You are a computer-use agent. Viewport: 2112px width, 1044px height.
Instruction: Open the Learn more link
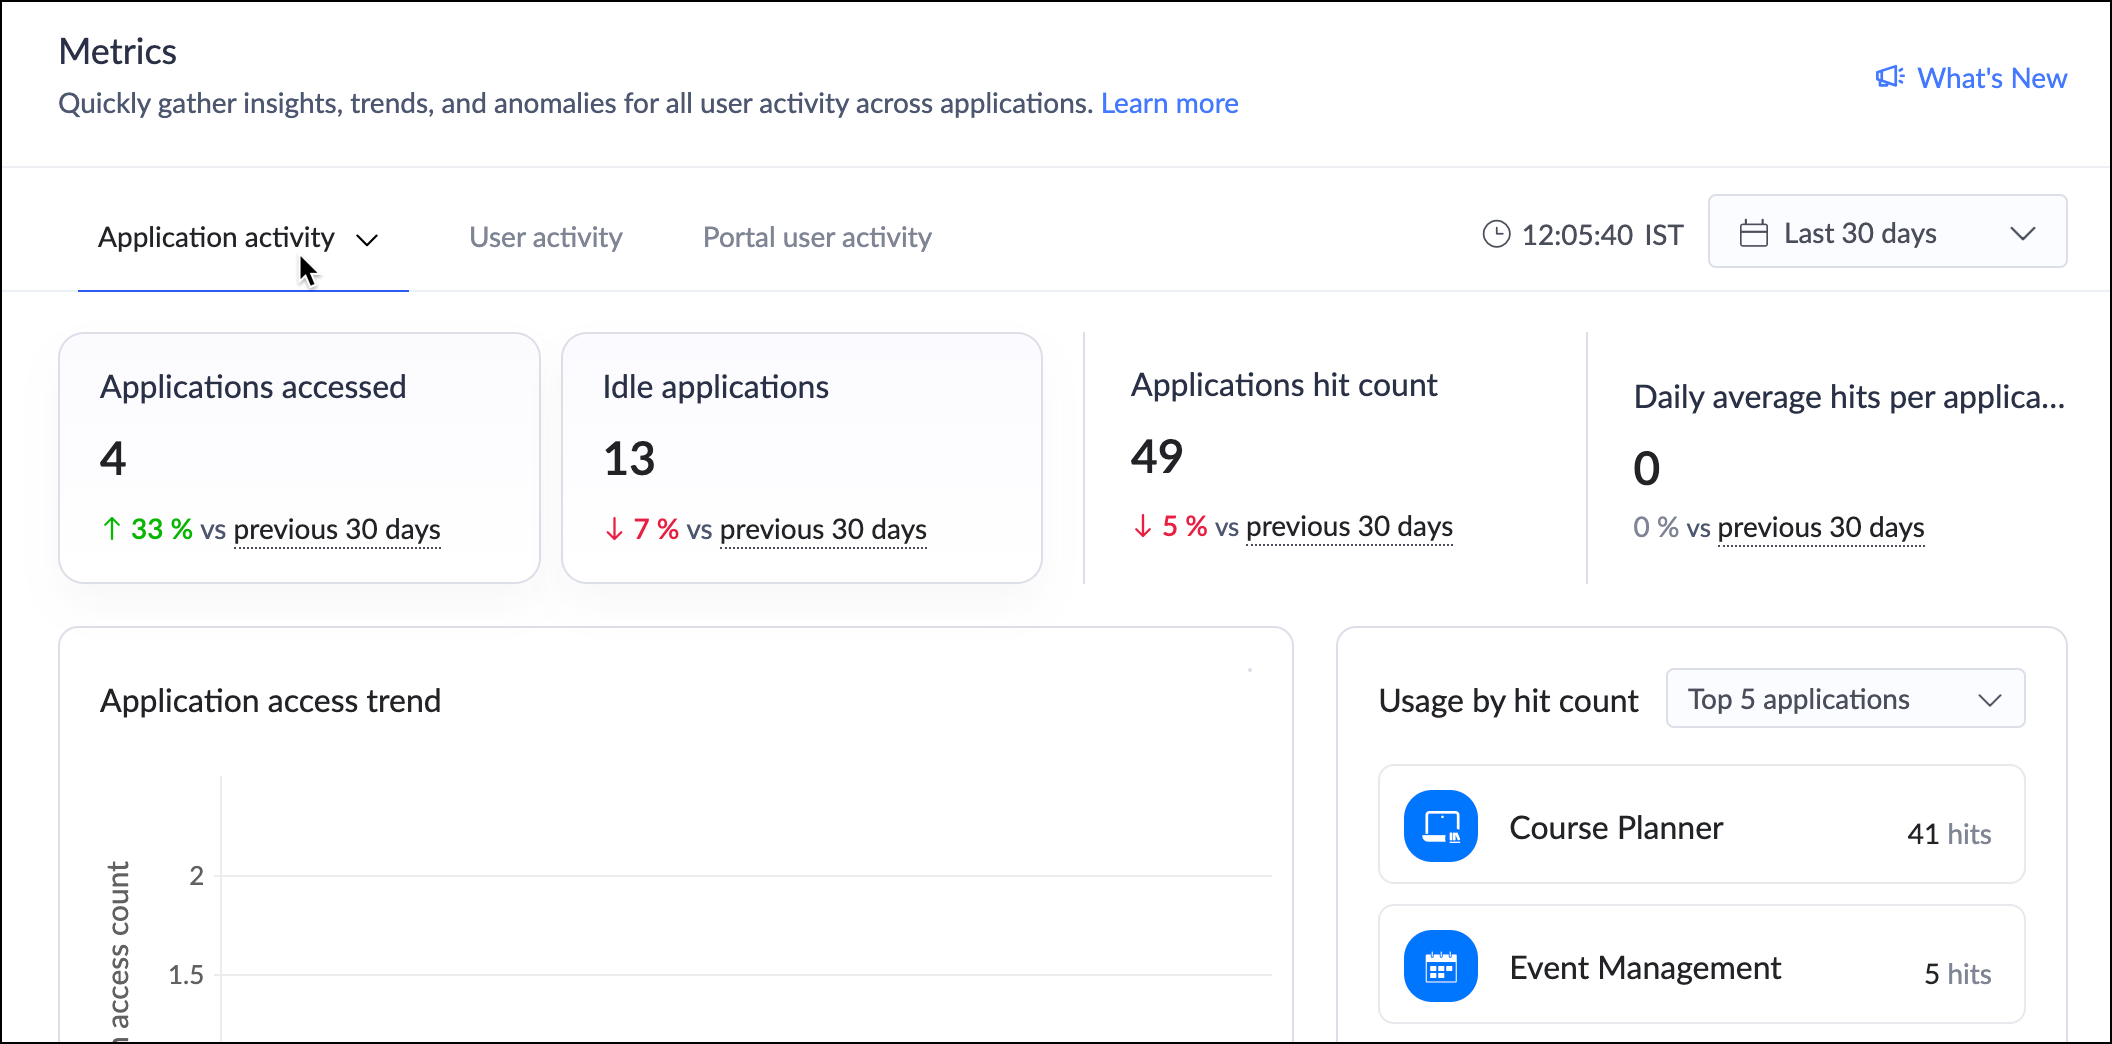(1169, 104)
